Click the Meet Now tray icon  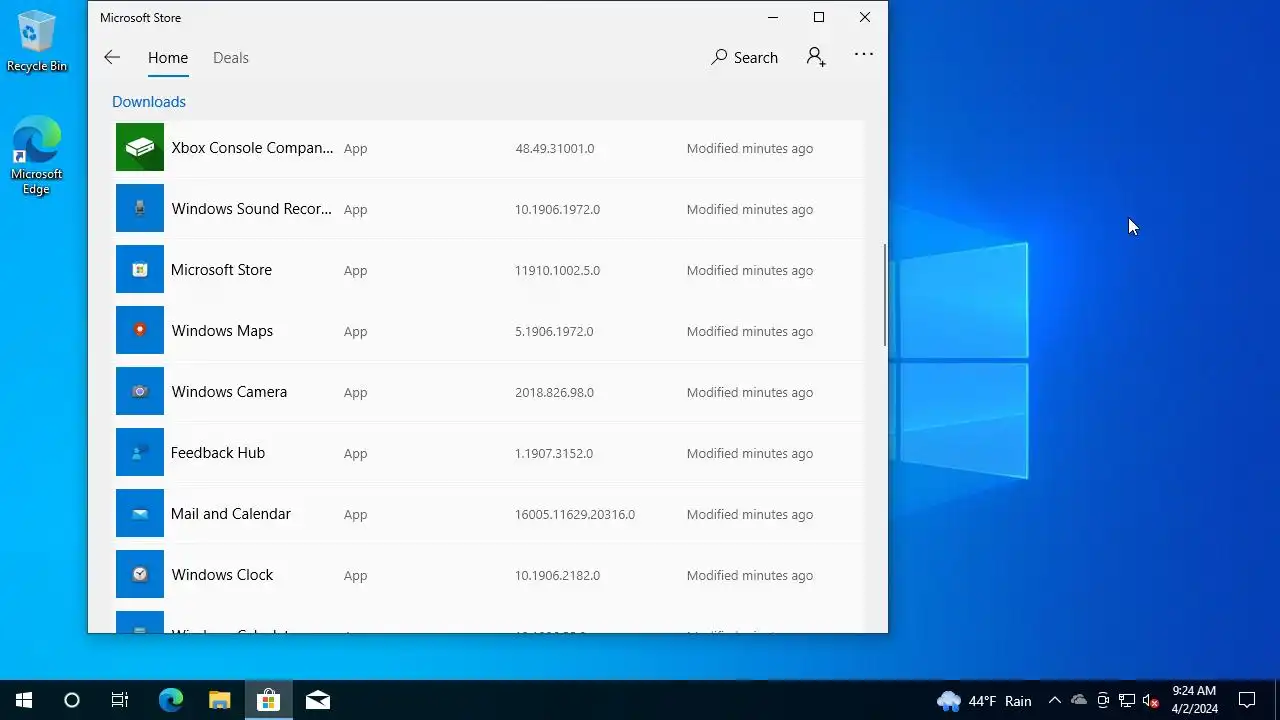coord(1103,700)
